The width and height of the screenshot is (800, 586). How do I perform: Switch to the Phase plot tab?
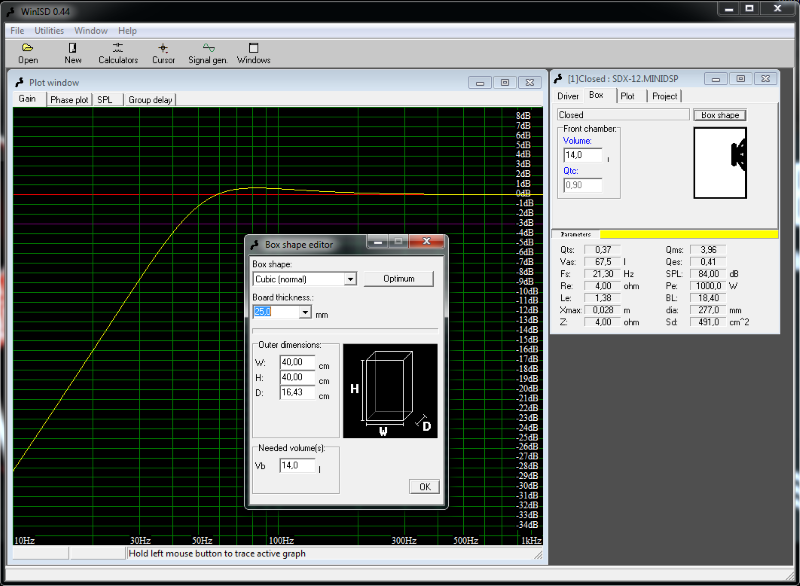tap(69, 100)
